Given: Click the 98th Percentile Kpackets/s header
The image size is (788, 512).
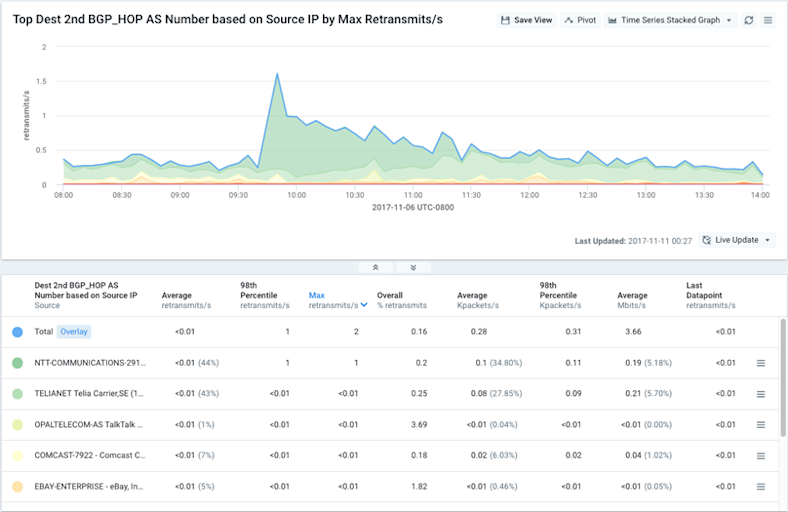Looking at the screenshot, I should click(x=560, y=295).
